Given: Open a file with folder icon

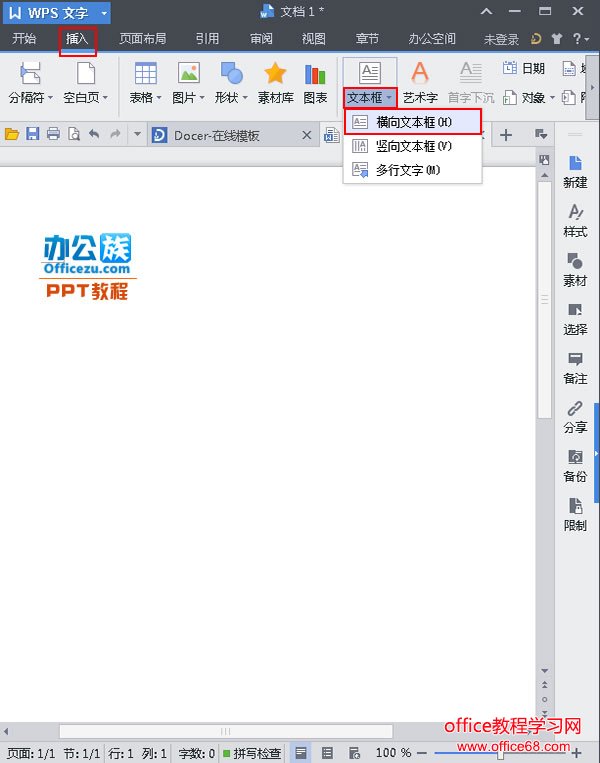Looking at the screenshot, I should pos(12,134).
